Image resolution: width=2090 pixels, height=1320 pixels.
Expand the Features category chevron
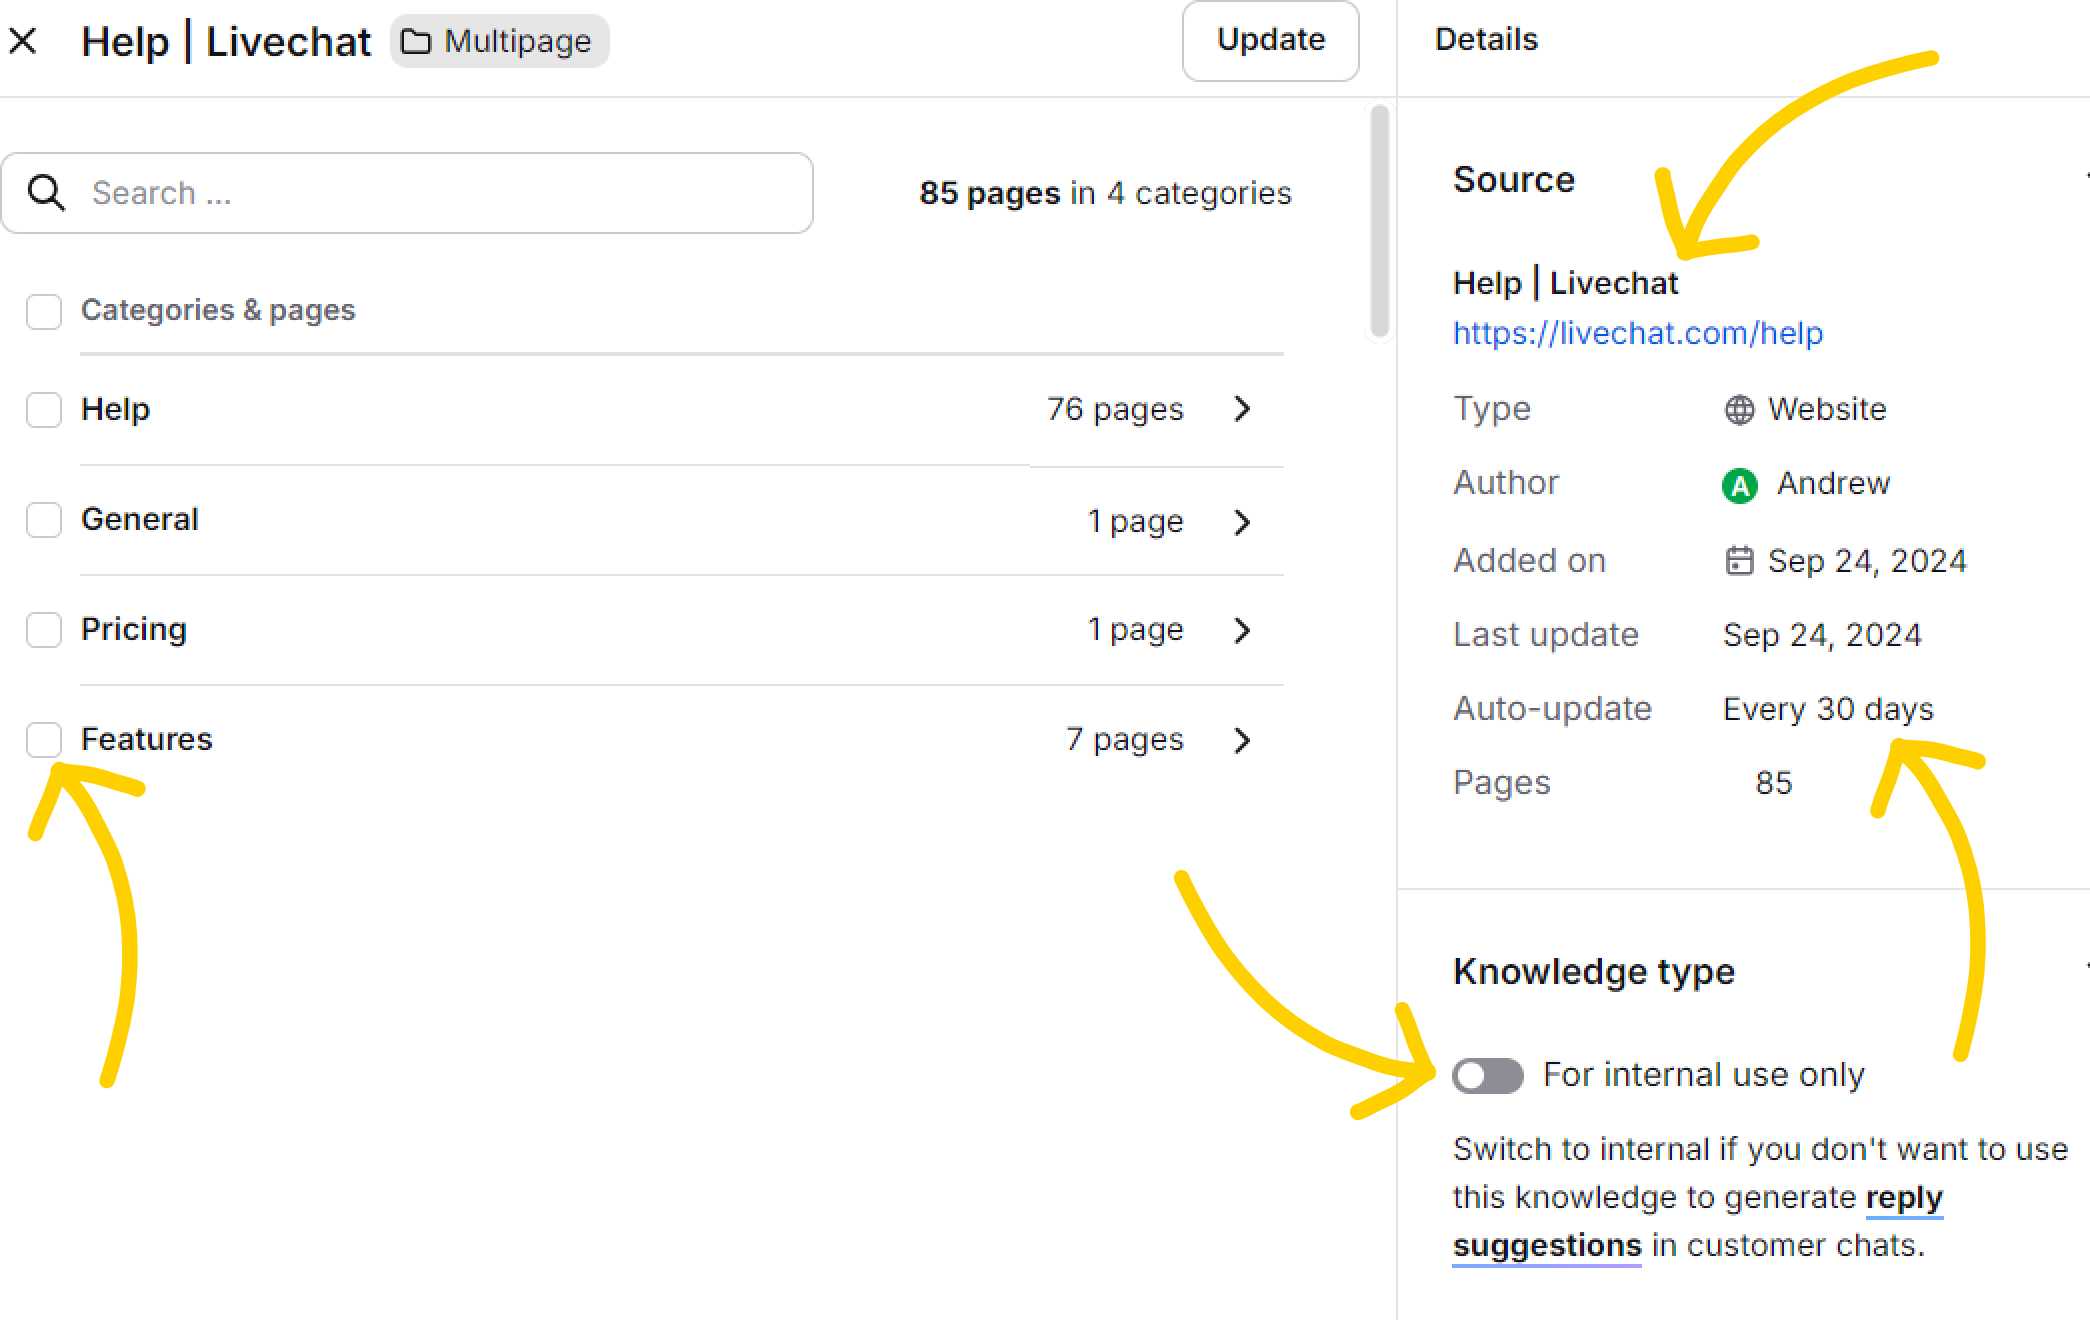pyautogui.click(x=1242, y=740)
